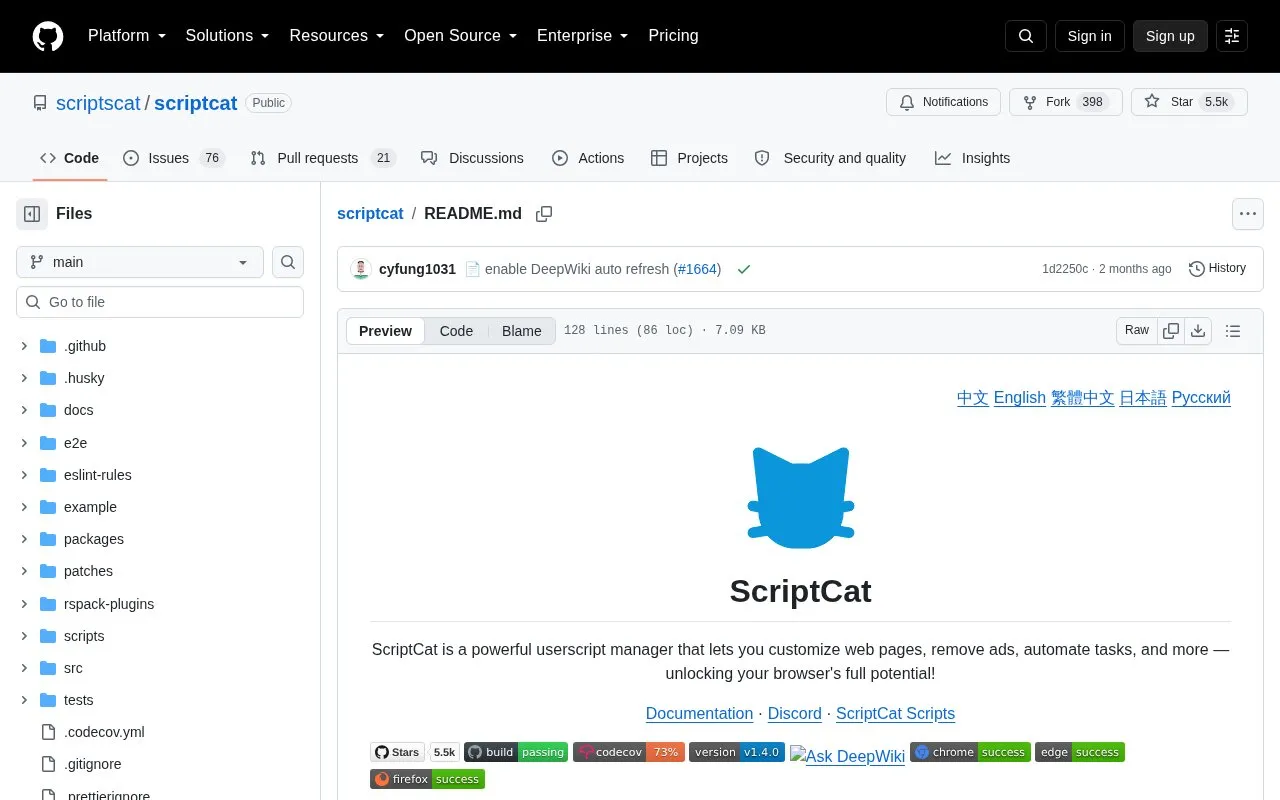Viewport: 1280px width, 800px height.
Task: Switch to Blame view of README
Action: (x=522, y=331)
